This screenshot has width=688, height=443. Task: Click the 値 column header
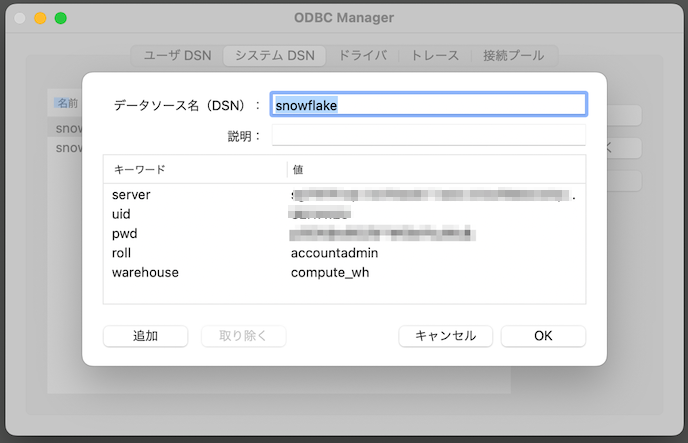[x=436, y=169]
